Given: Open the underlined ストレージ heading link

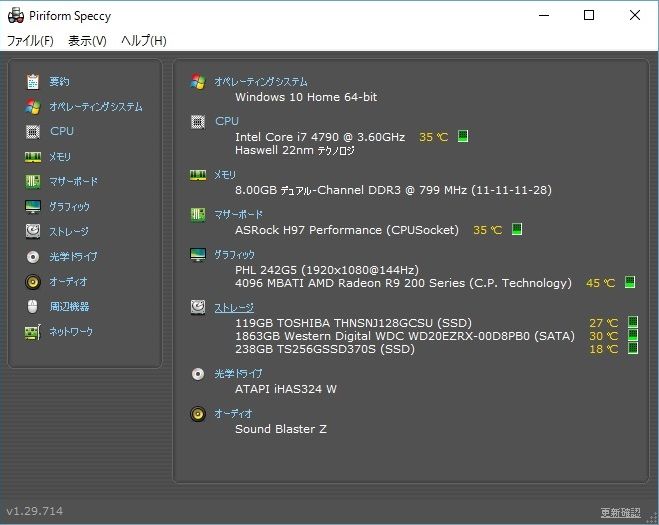Looking at the screenshot, I should [234, 308].
